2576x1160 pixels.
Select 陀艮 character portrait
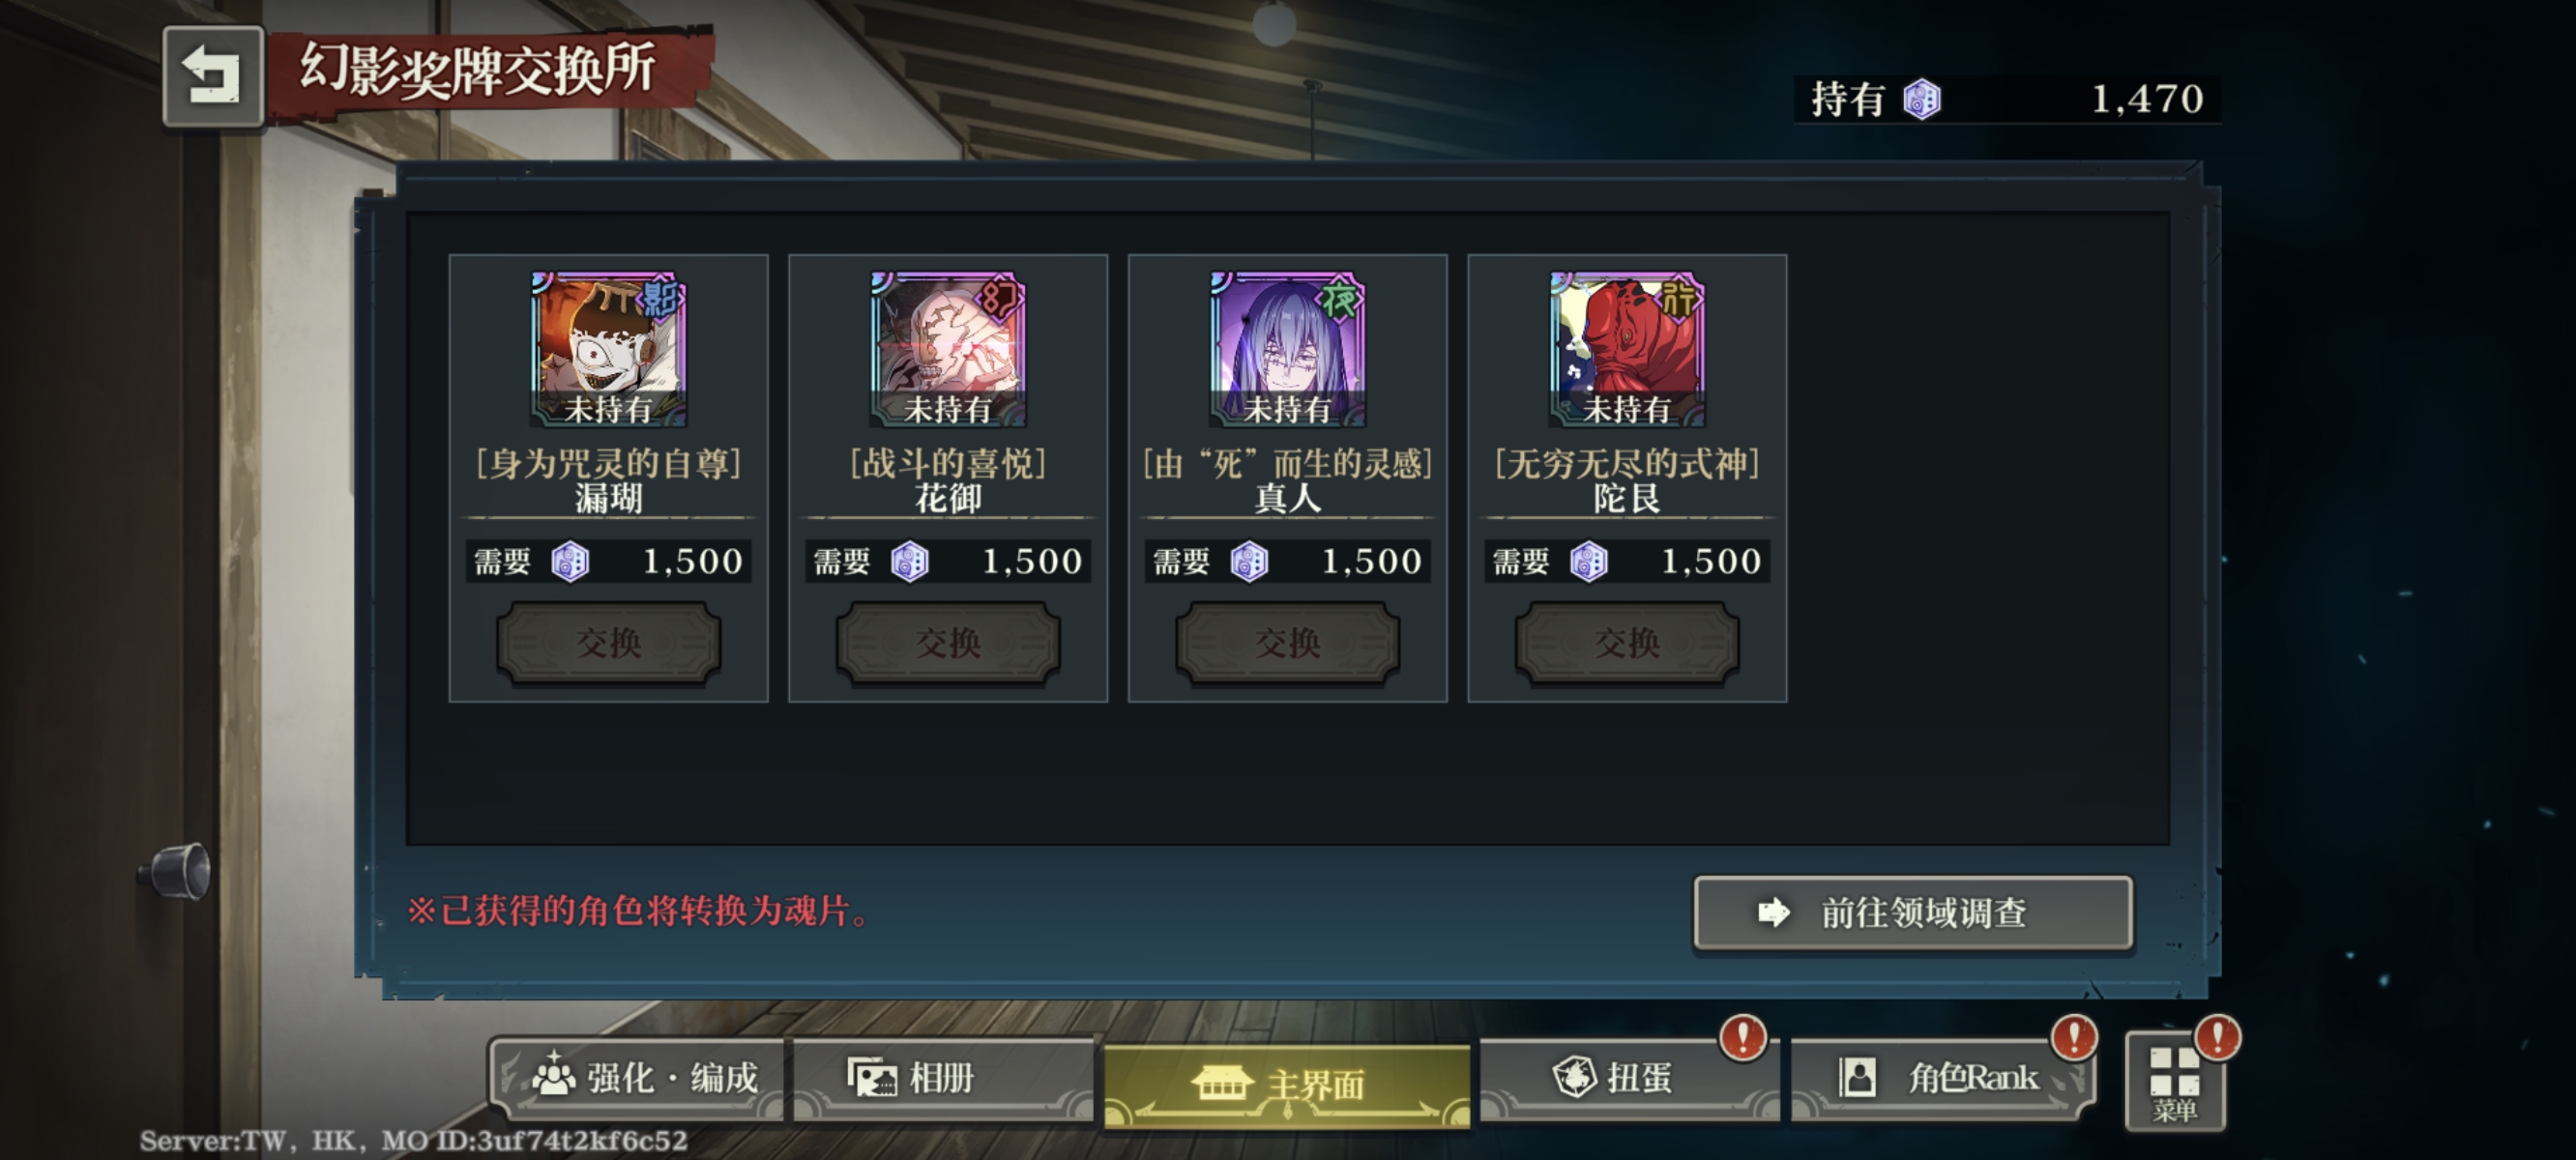pos(1627,348)
